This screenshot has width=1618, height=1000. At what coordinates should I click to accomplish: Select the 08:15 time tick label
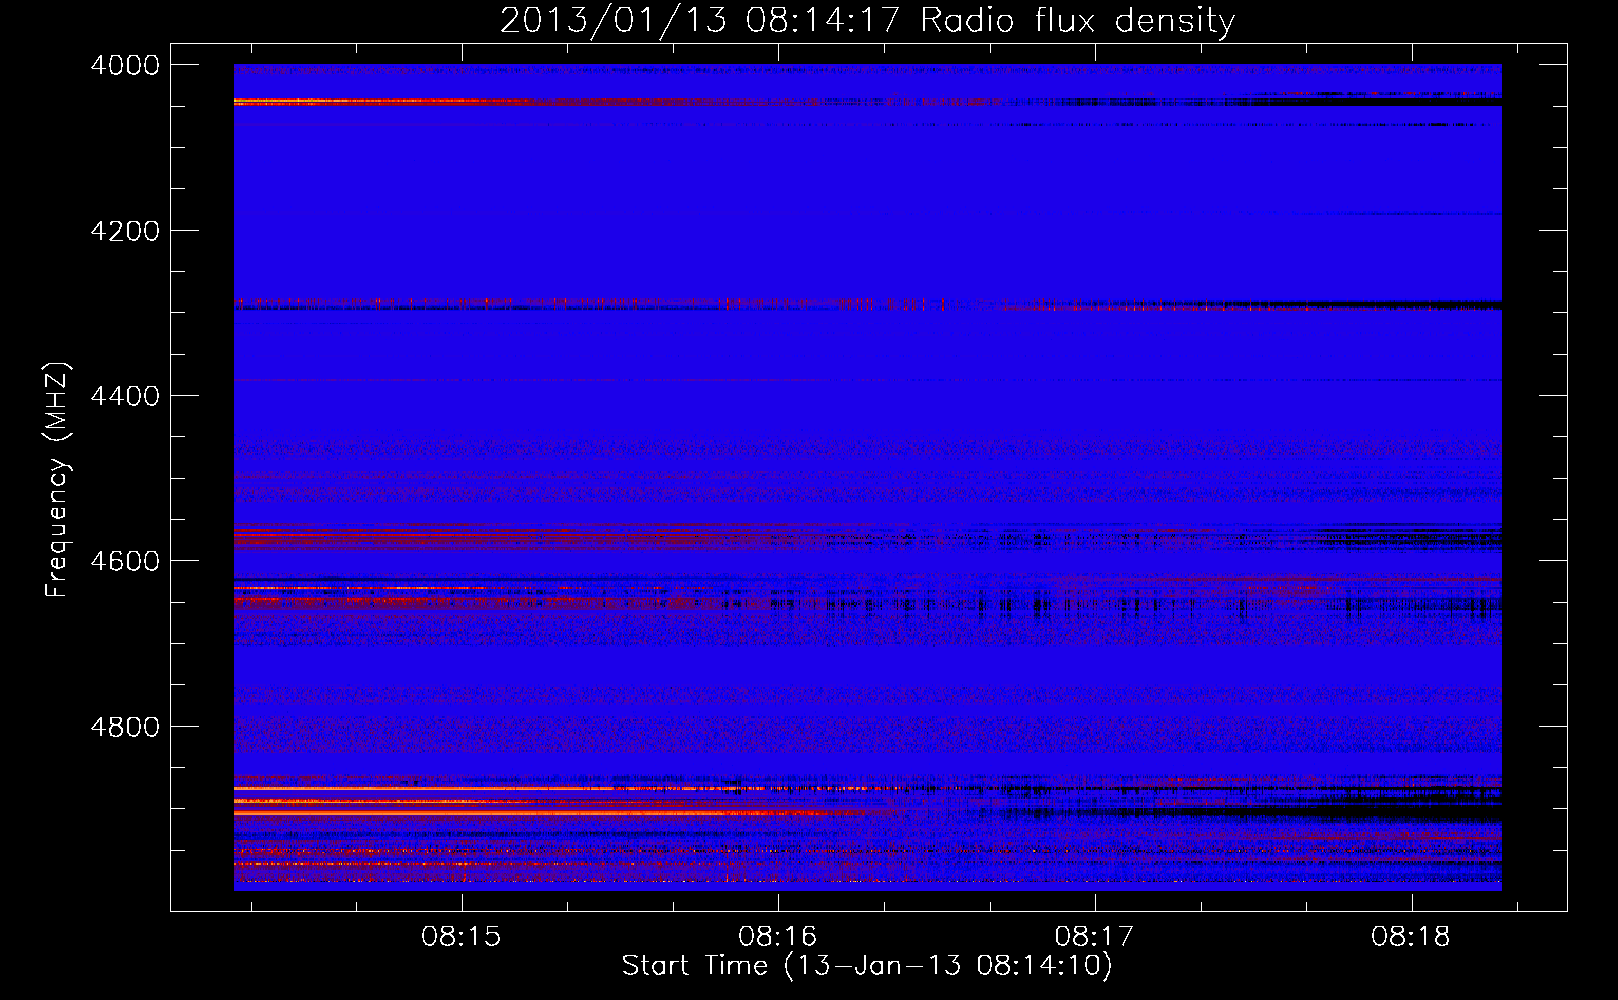[461, 937]
